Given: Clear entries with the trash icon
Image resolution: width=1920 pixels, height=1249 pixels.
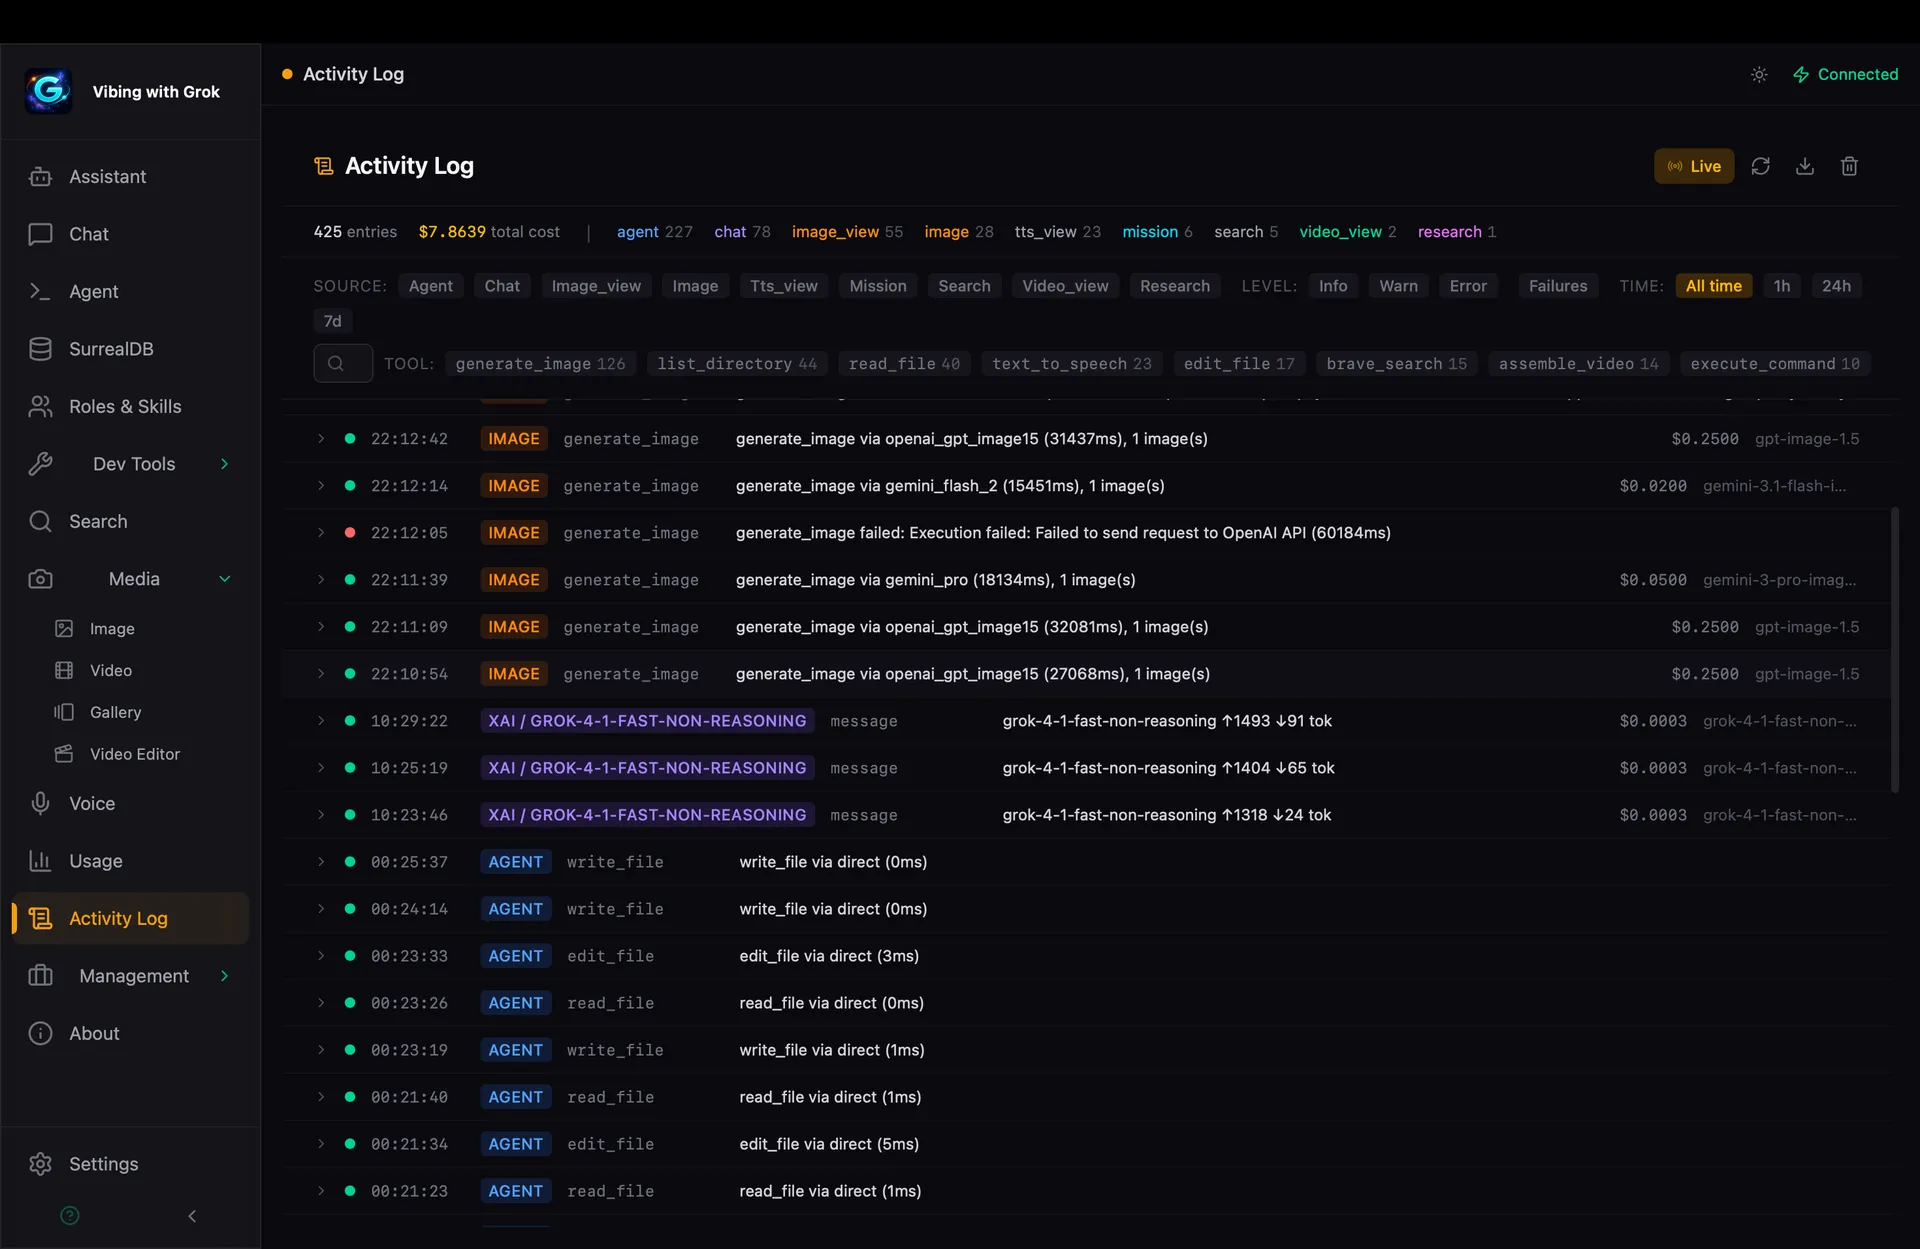Looking at the screenshot, I should point(1849,166).
